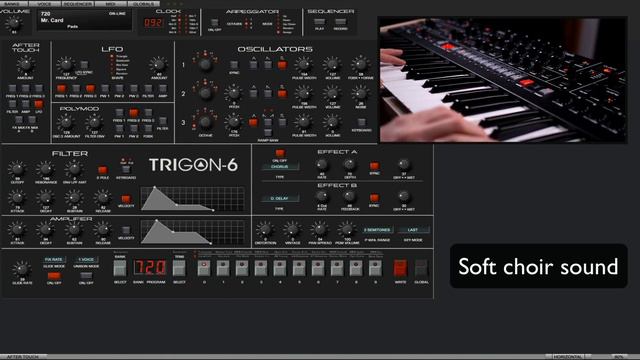Open the GLOBALS tab
Viewport: 640px width, 360px height.
[144, 4]
